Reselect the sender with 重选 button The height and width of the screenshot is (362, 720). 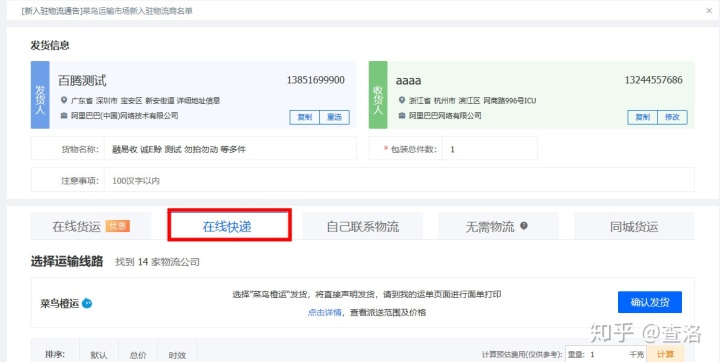click(334, 117)
